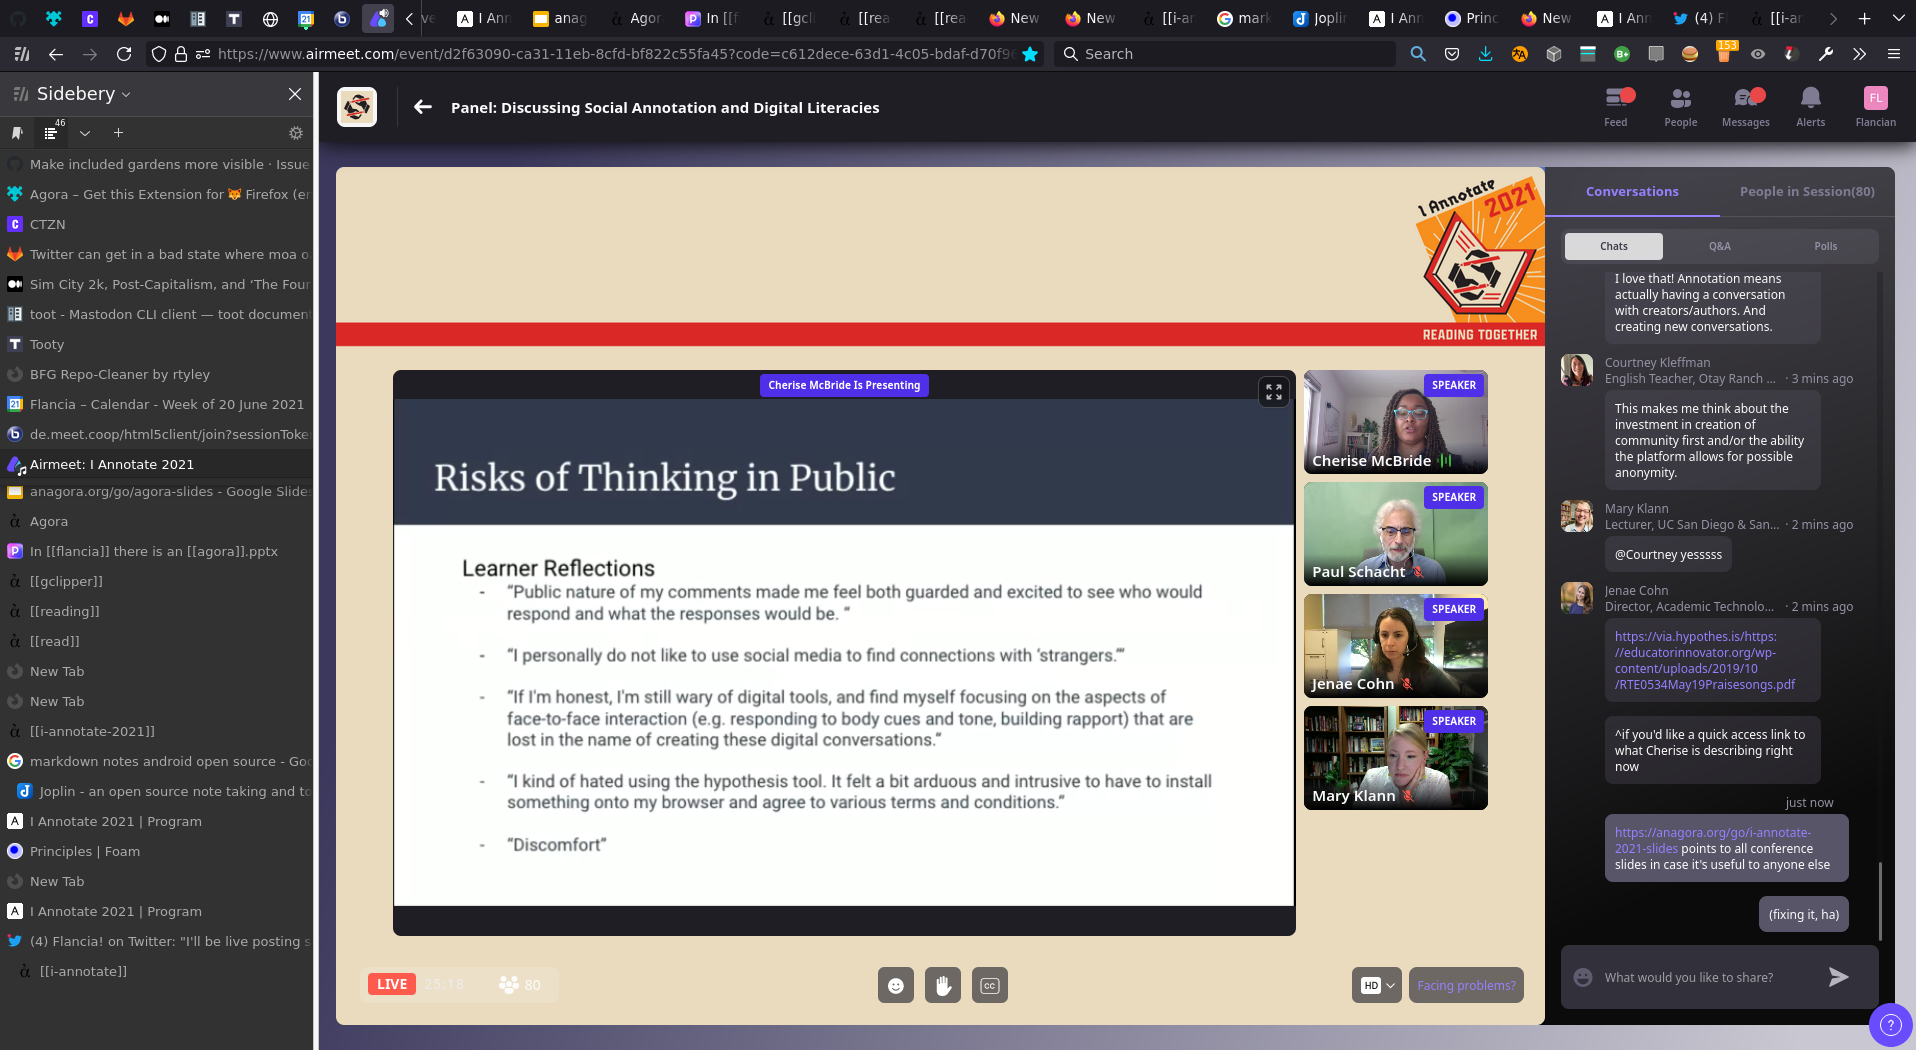Switch to the Conversations tab
The image size is (1916, 1050).
tap(1632, 191)
